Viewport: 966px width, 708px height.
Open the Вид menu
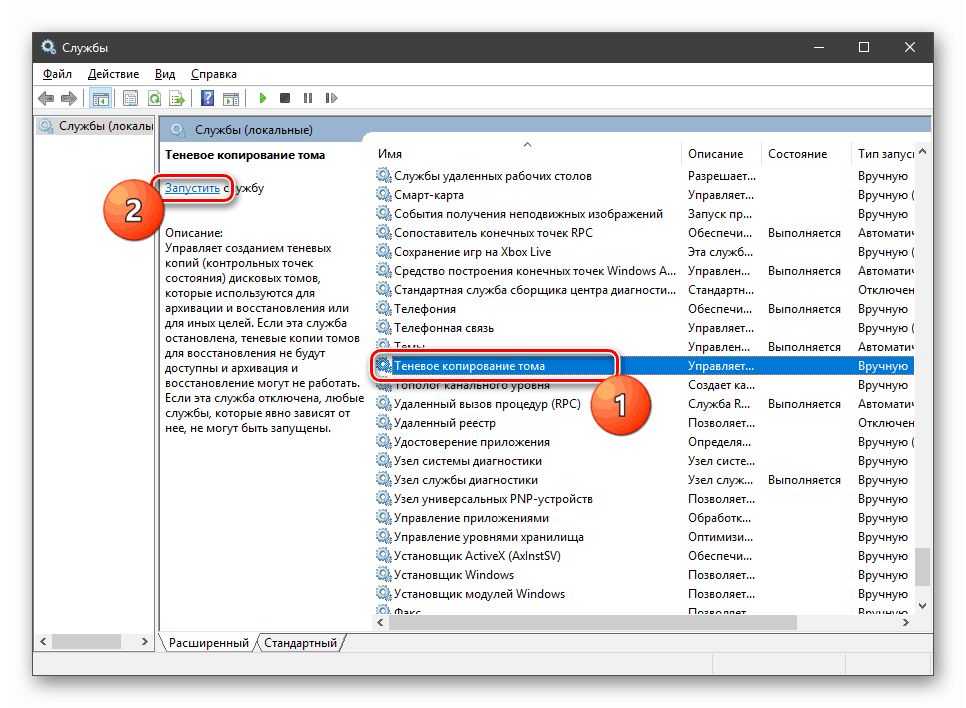pos(164,73)
